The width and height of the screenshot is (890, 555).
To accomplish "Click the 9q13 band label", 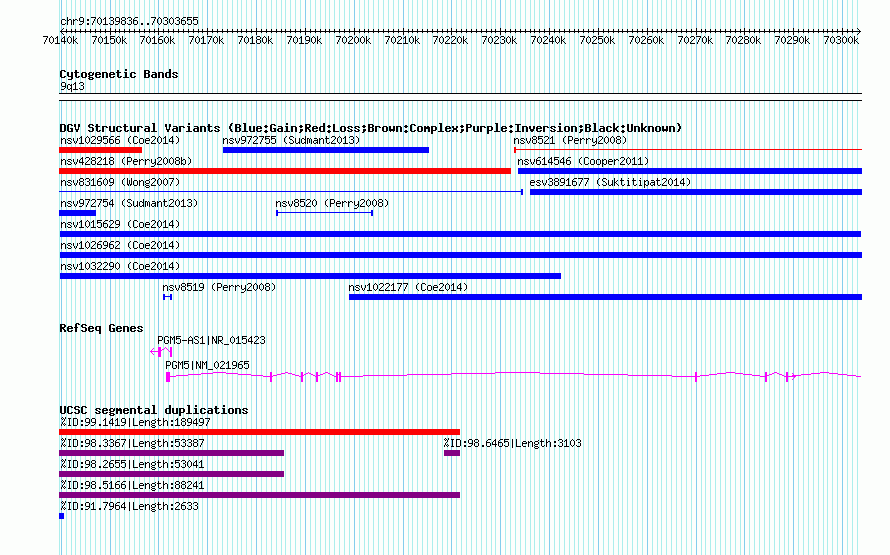I will [x=72, y=86].
